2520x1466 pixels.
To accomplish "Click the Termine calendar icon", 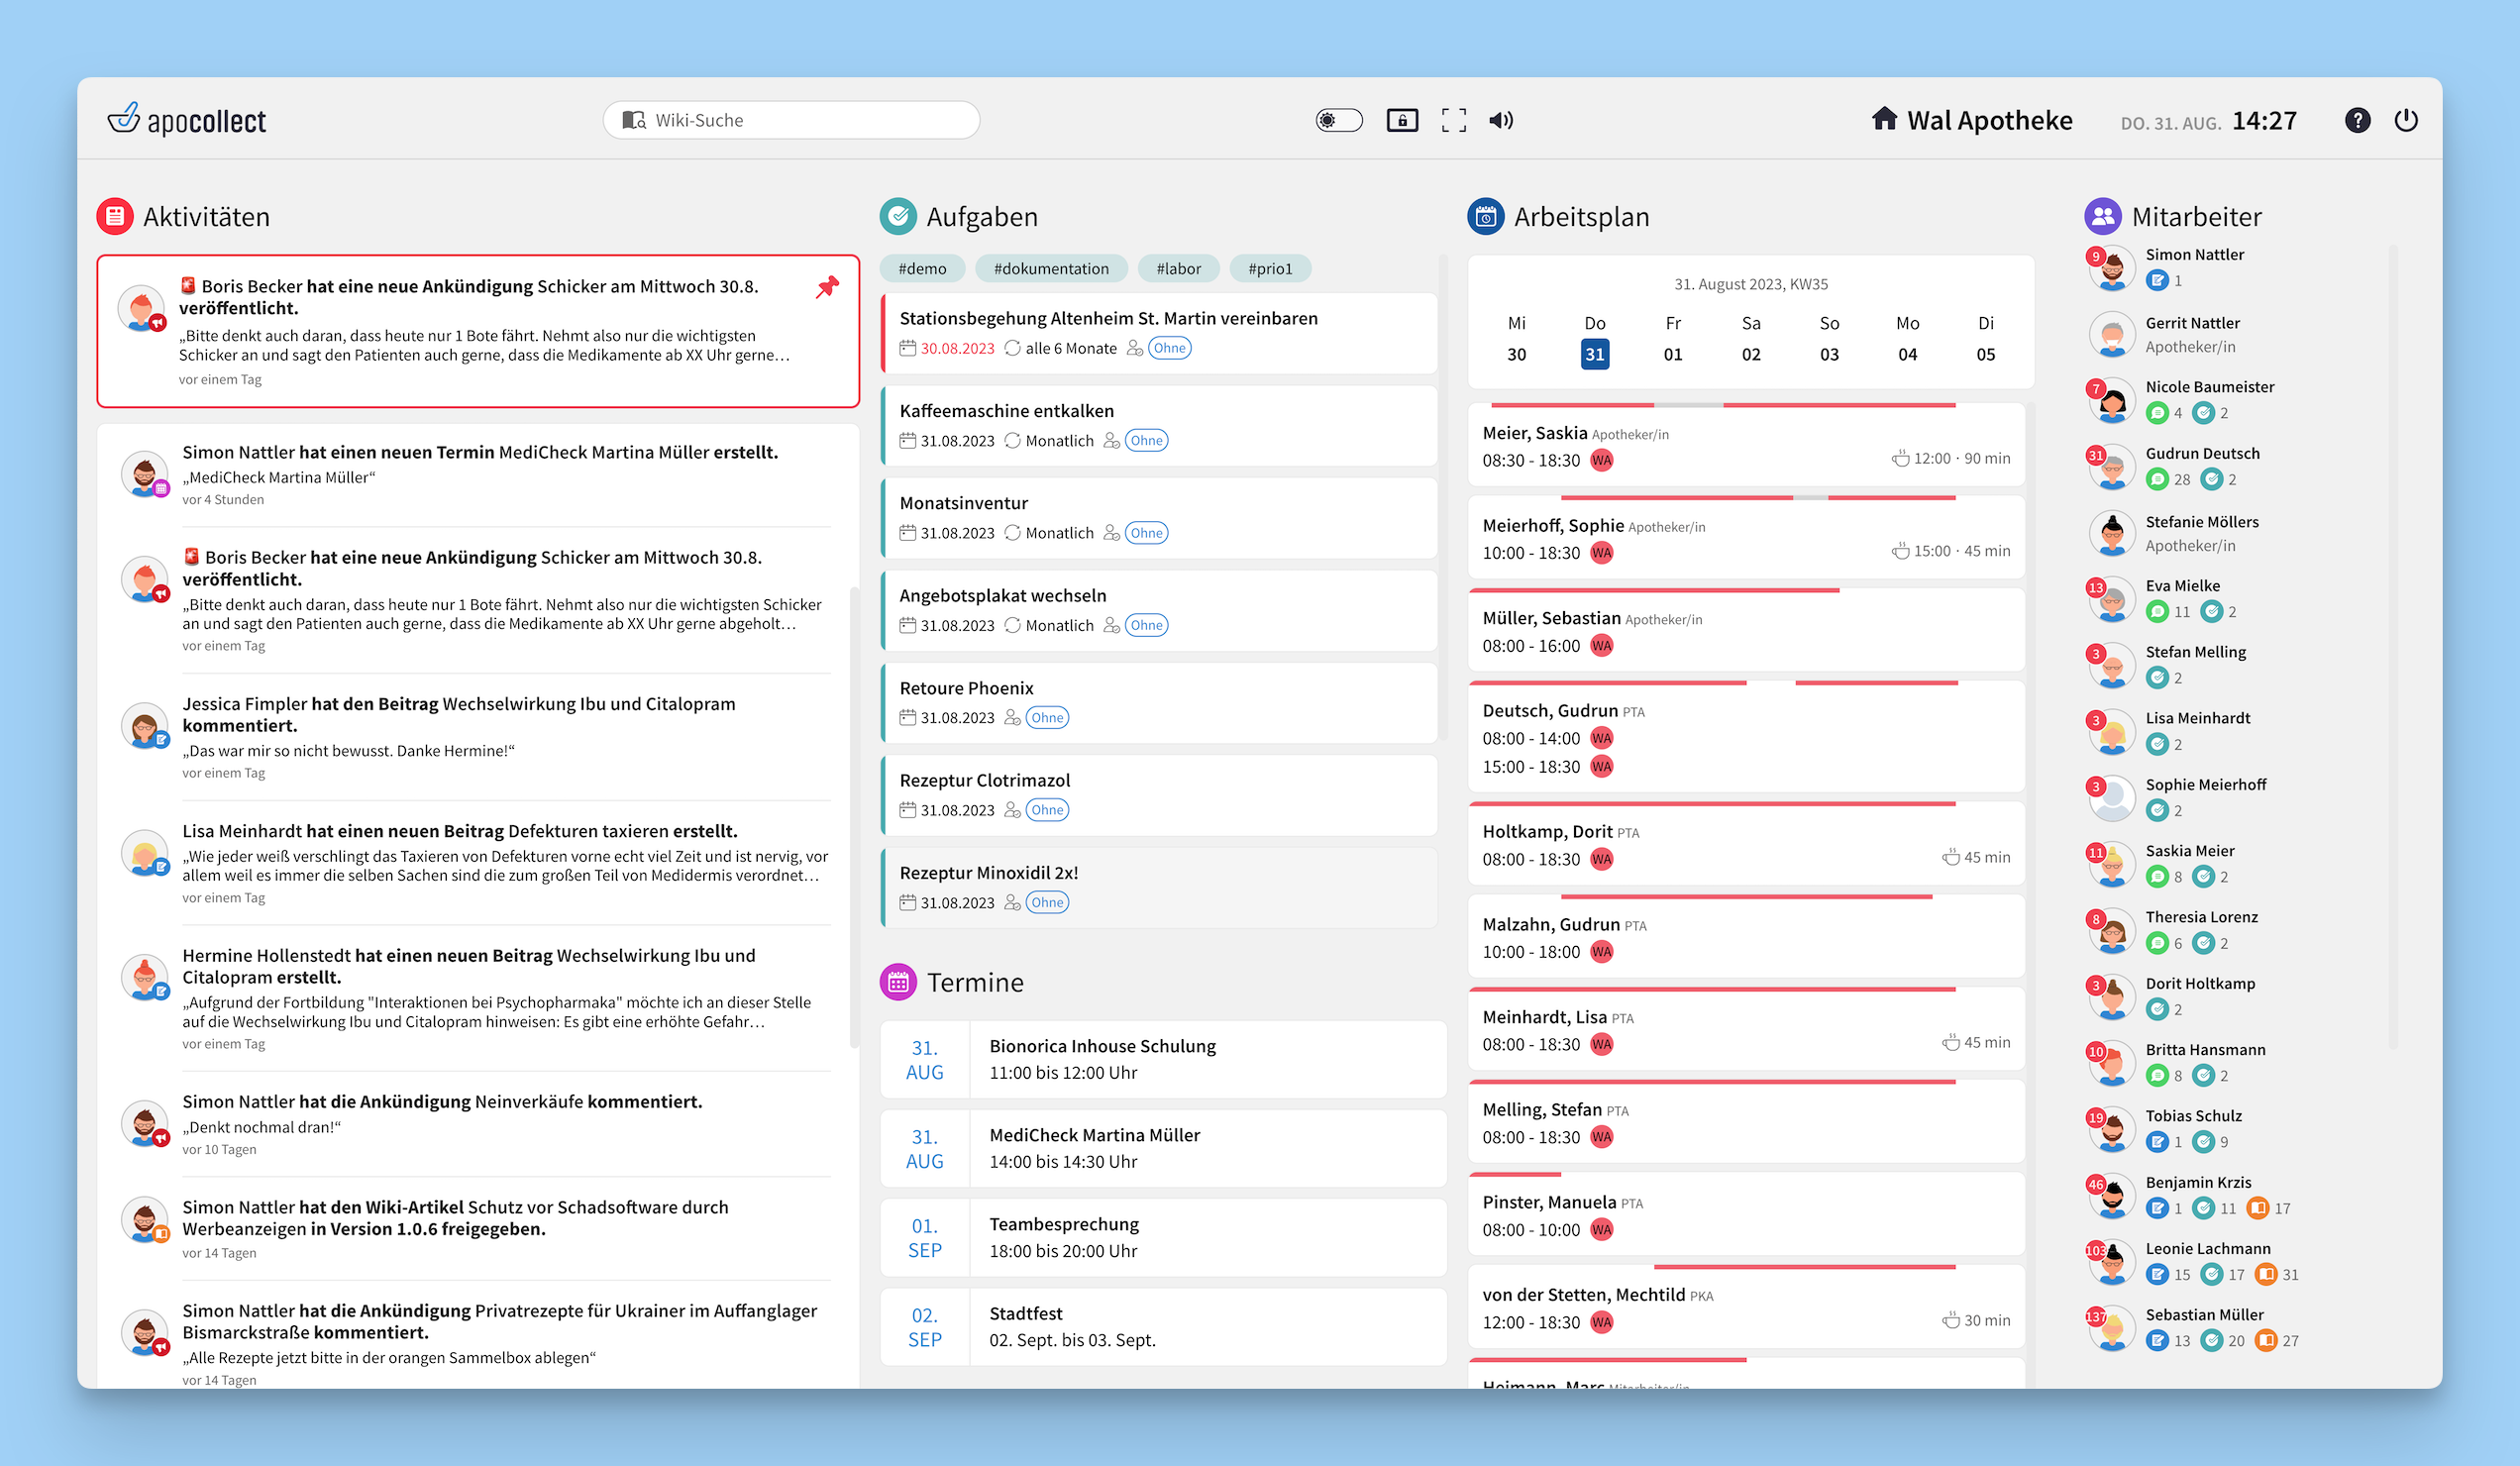I will (897, 982).
